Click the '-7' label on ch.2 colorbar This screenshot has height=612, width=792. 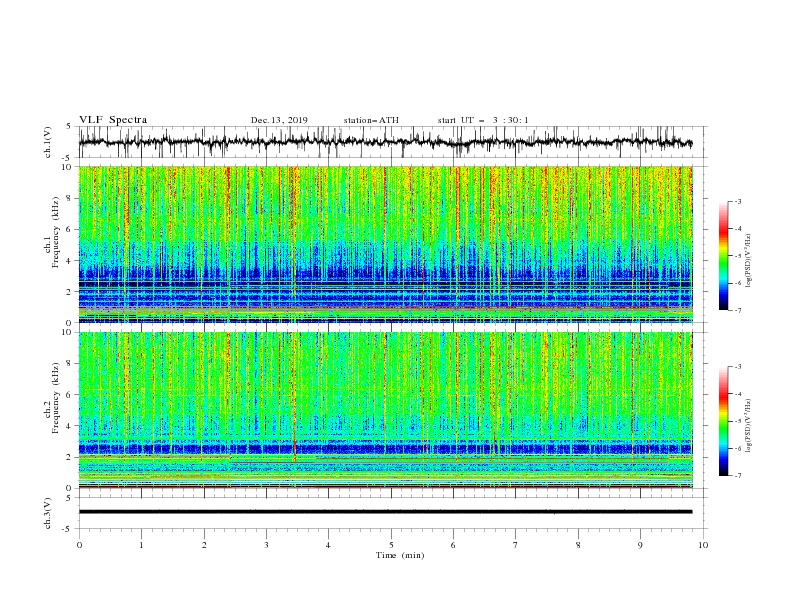(x=737, y=476)
